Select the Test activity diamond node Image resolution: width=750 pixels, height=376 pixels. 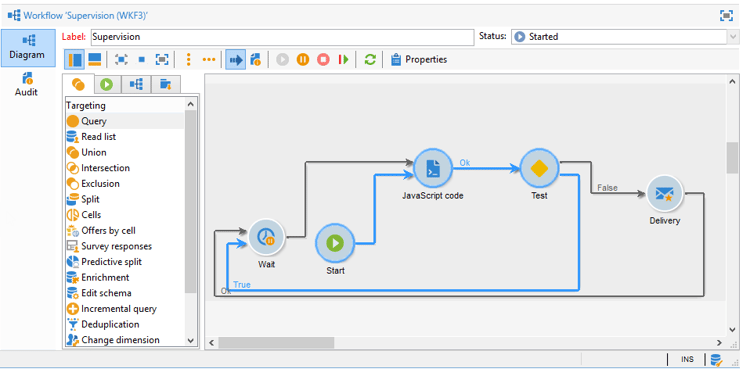(539, 168)
